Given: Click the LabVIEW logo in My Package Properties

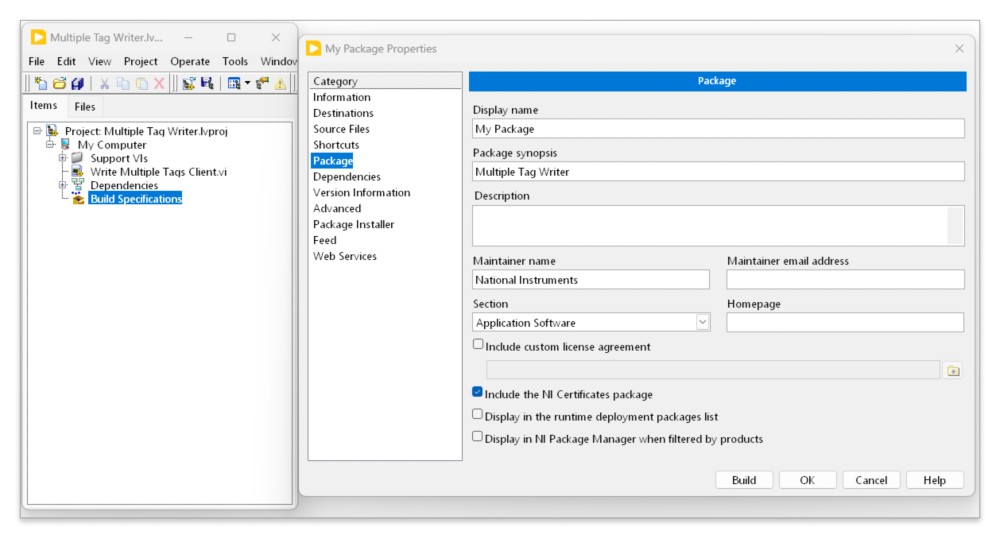Looking at the screenshot, I should [313, 48].
